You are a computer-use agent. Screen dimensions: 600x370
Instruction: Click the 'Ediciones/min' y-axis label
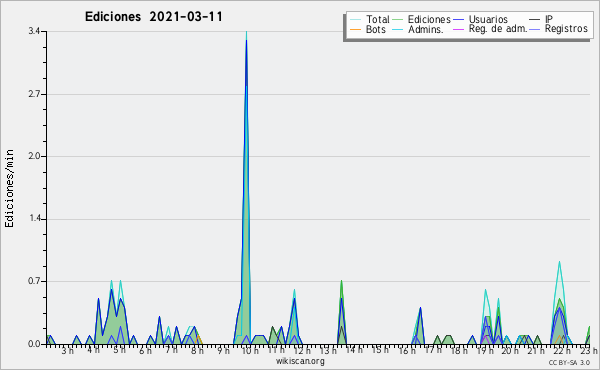(9, 189)
